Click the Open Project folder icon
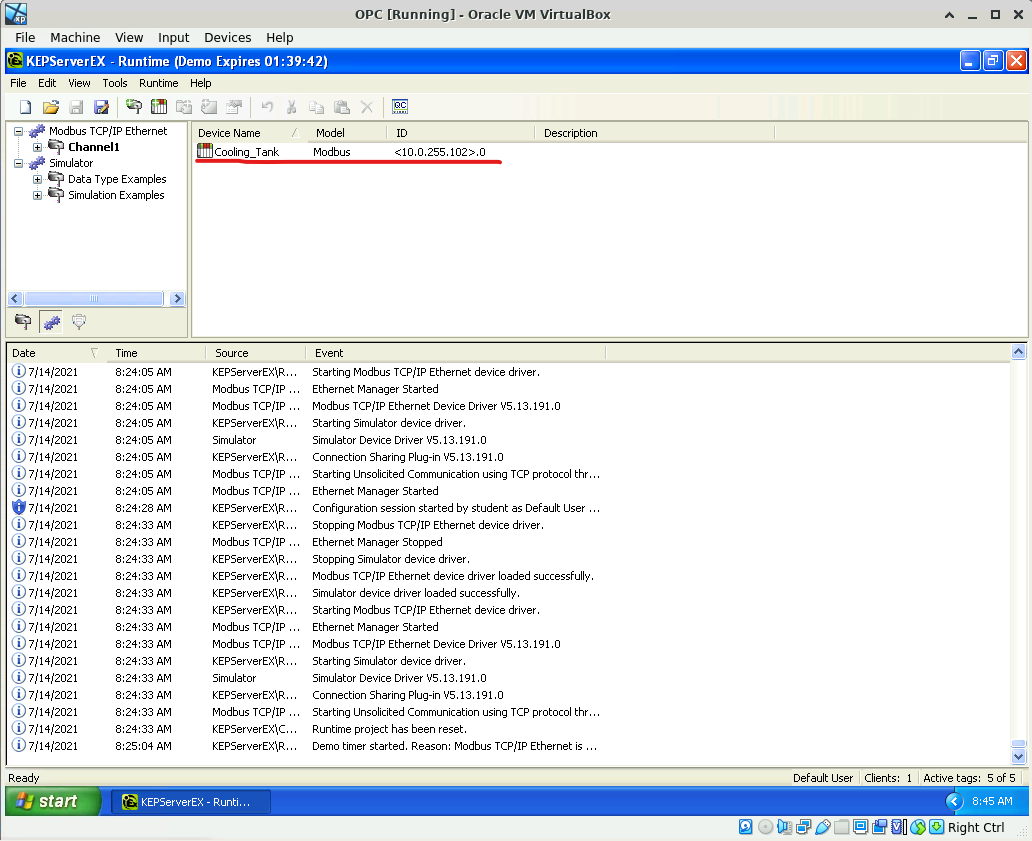Screen dimensions: 1032x841 pyautogui.click(x=51, y=107)
